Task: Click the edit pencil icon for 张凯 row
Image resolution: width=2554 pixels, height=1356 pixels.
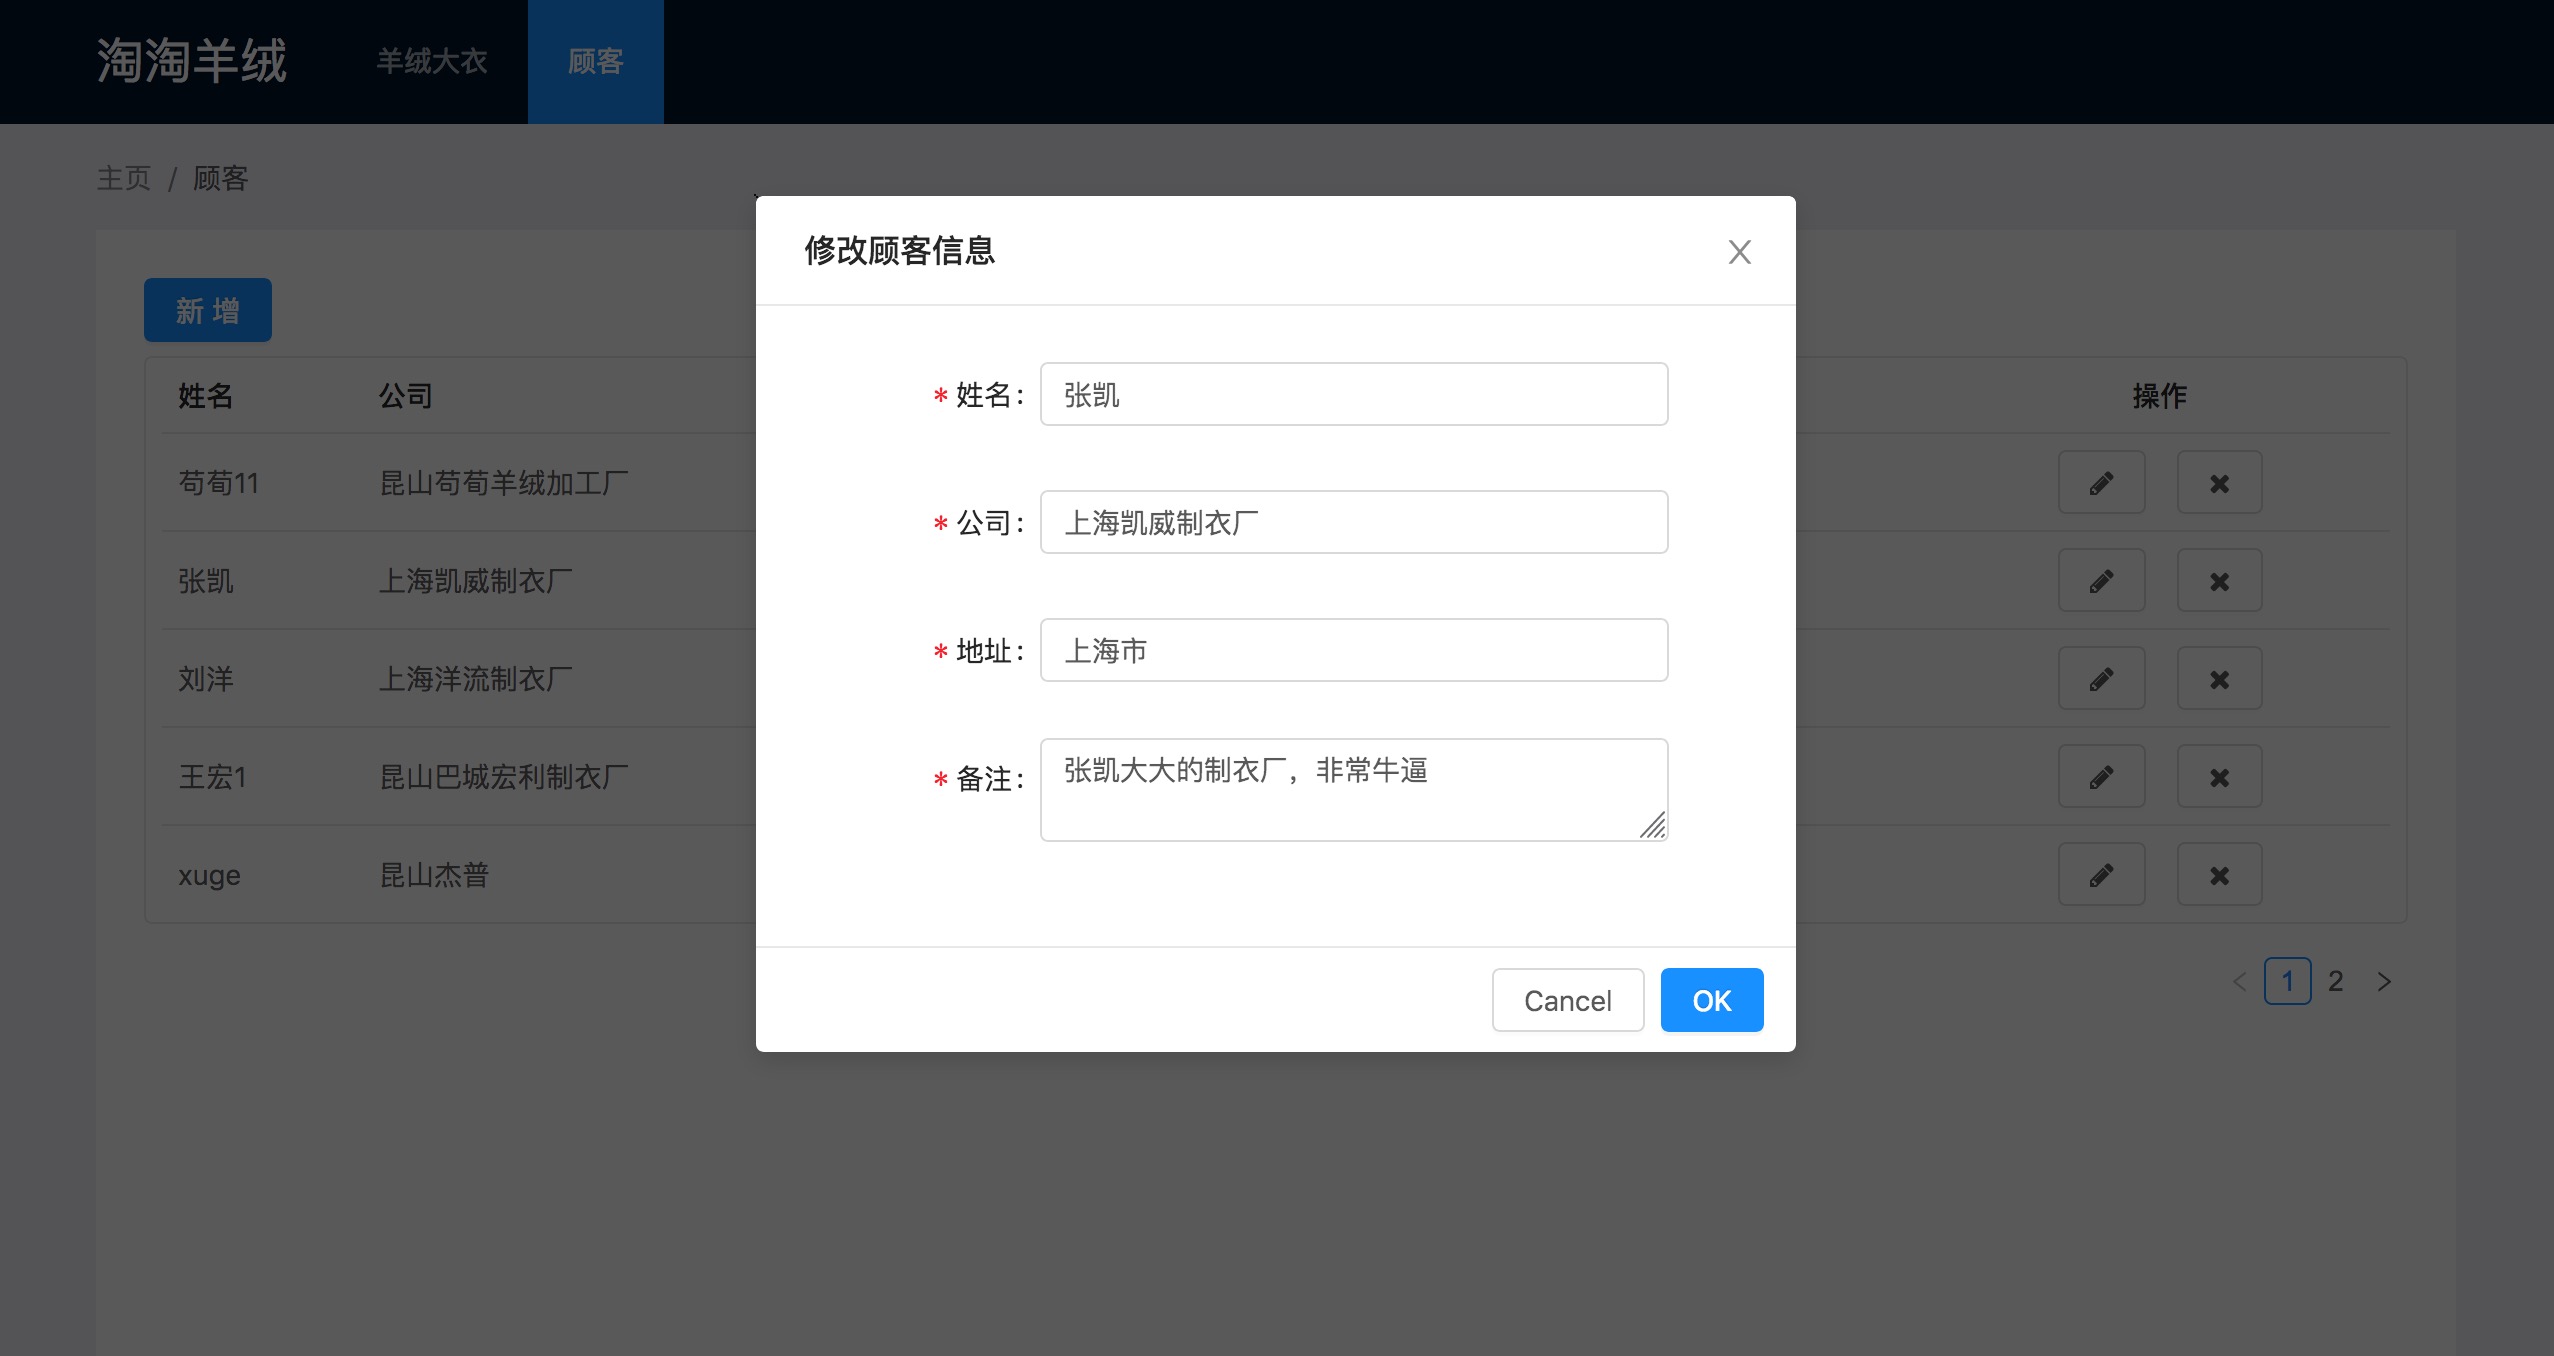Action: (2101, 581)
